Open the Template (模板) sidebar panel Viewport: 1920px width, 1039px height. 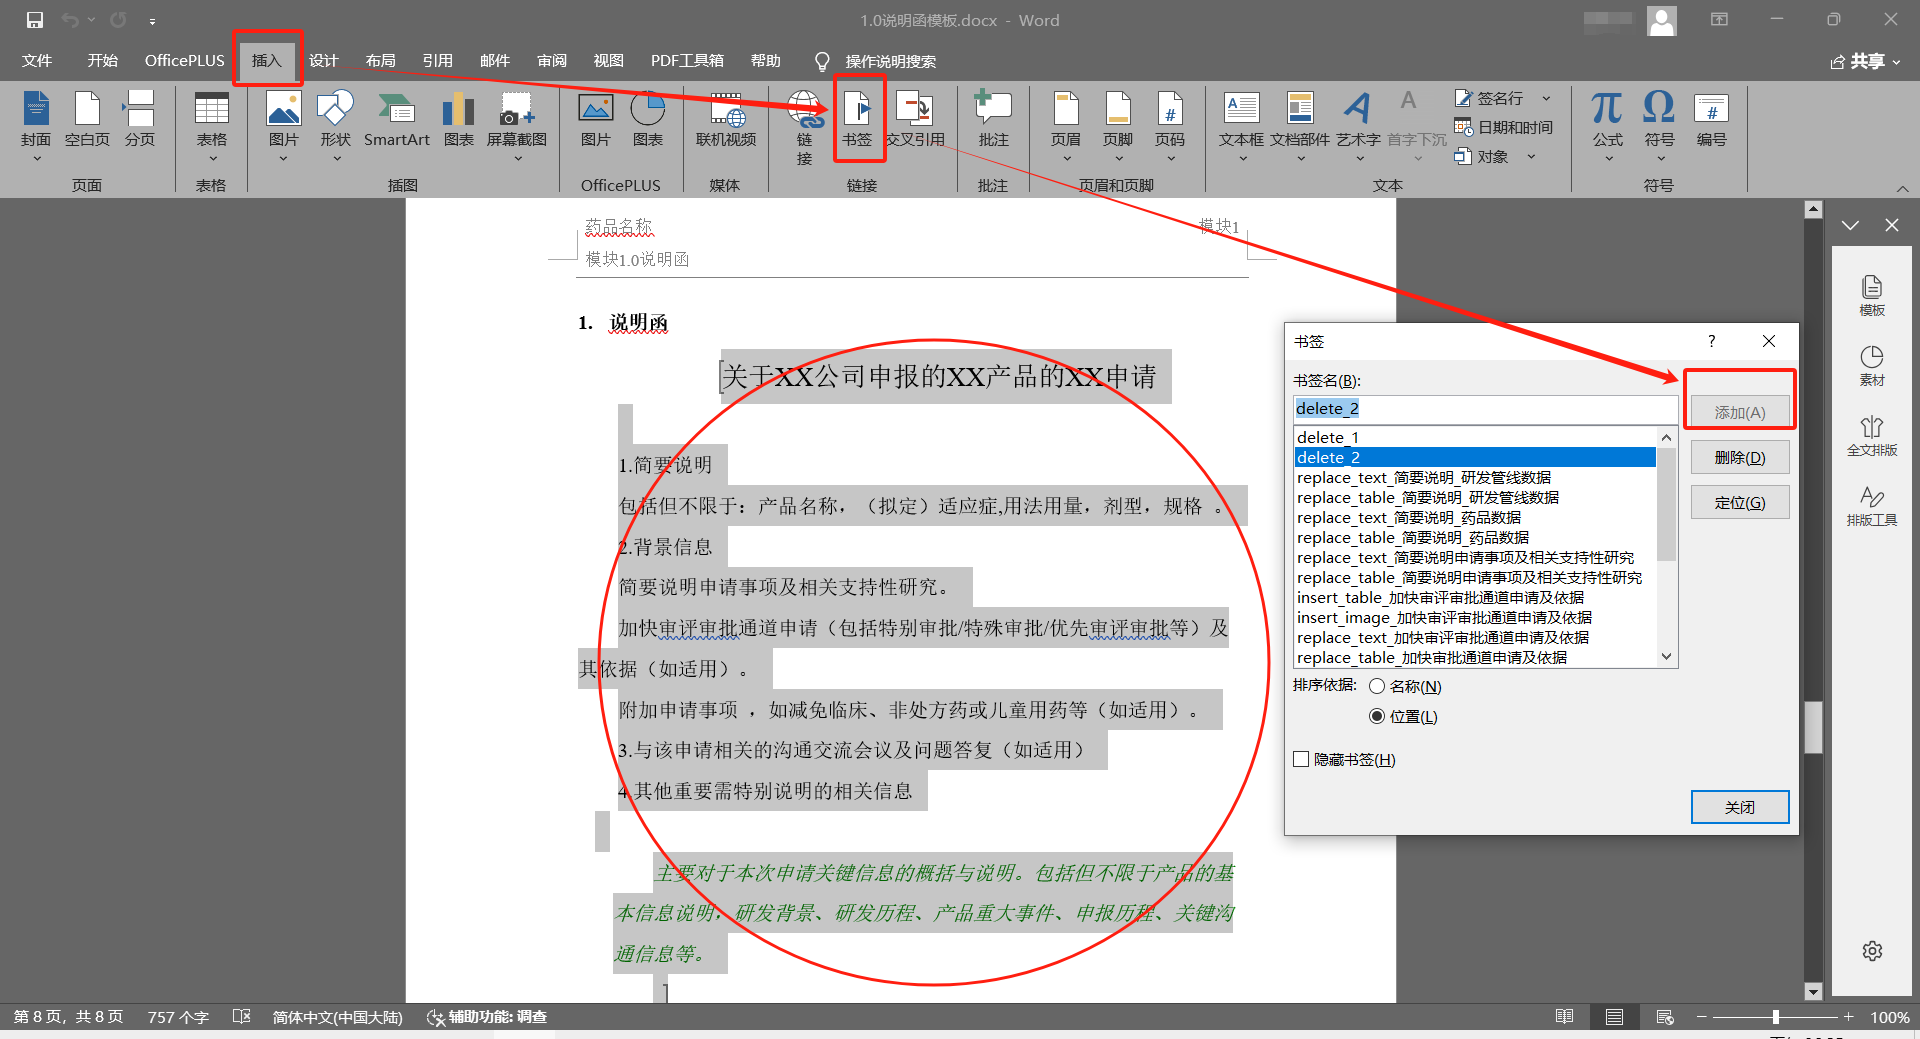click(x=1872, y=296)
